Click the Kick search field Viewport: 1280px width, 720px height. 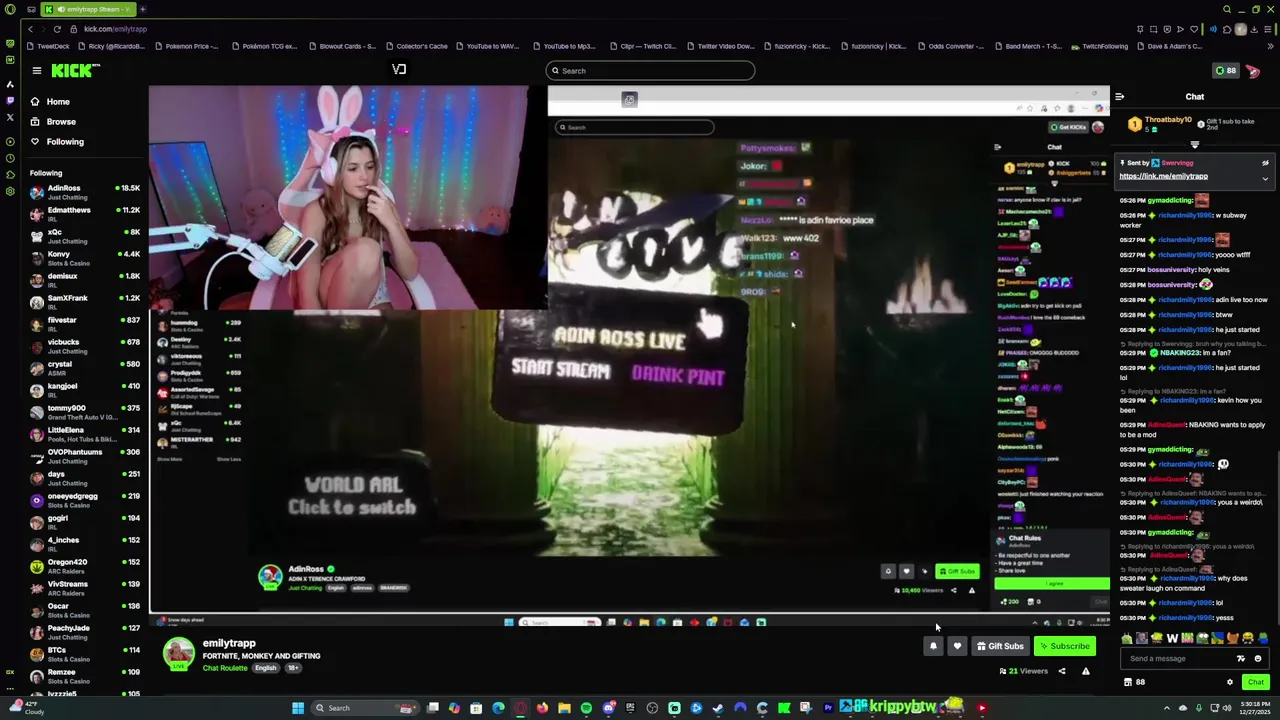coord(650,70)
